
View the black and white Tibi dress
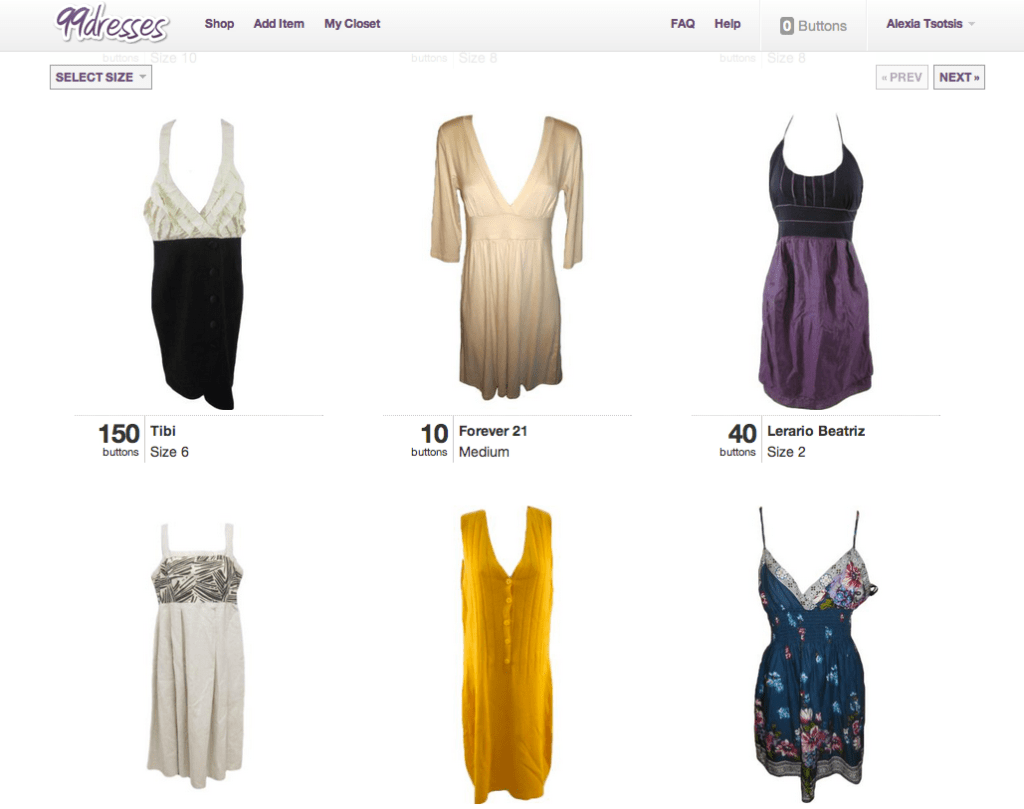[198, 264]
